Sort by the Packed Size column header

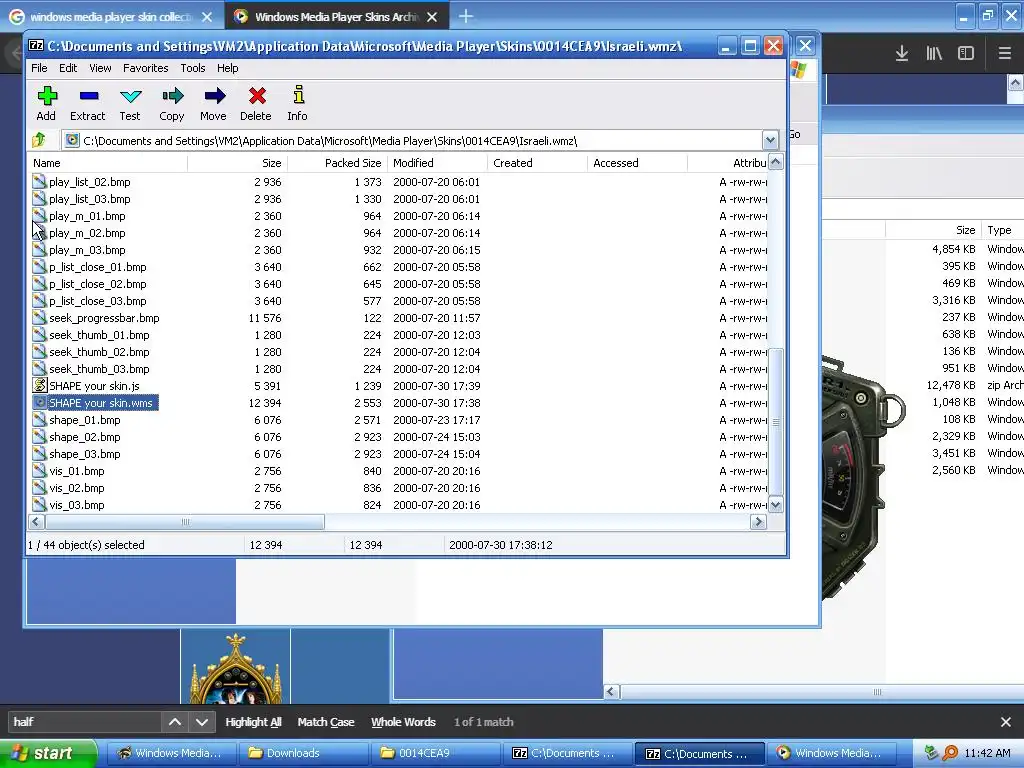tap(338, 163)
